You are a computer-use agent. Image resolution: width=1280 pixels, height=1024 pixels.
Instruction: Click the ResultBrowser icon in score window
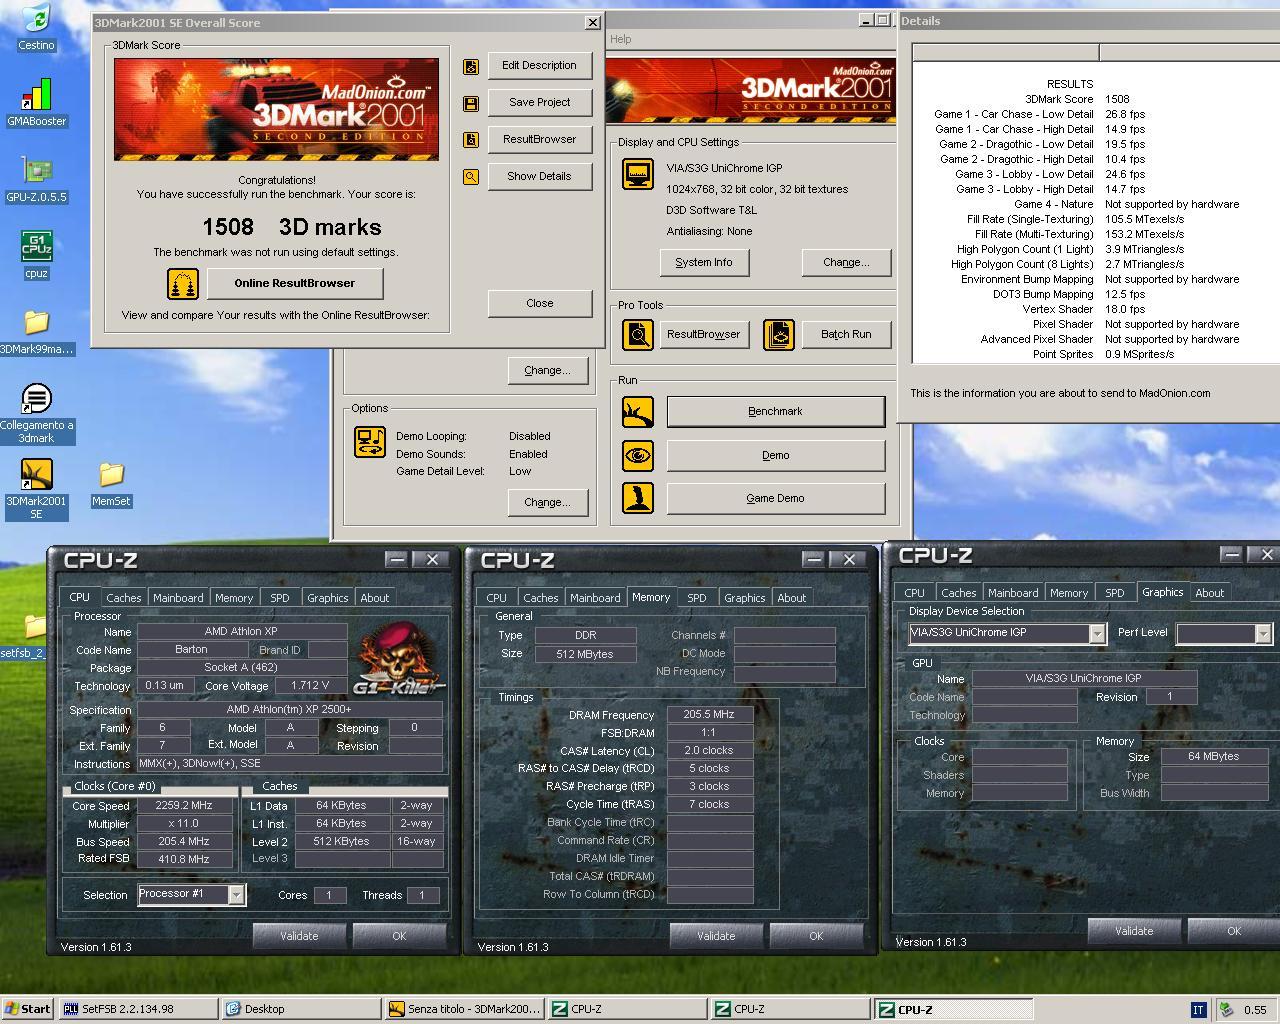coord(471,140)
